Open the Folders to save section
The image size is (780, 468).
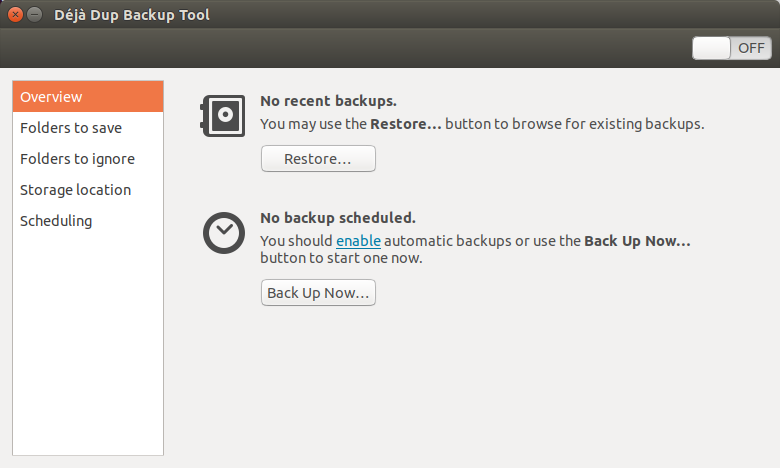(x=88, y=128)
